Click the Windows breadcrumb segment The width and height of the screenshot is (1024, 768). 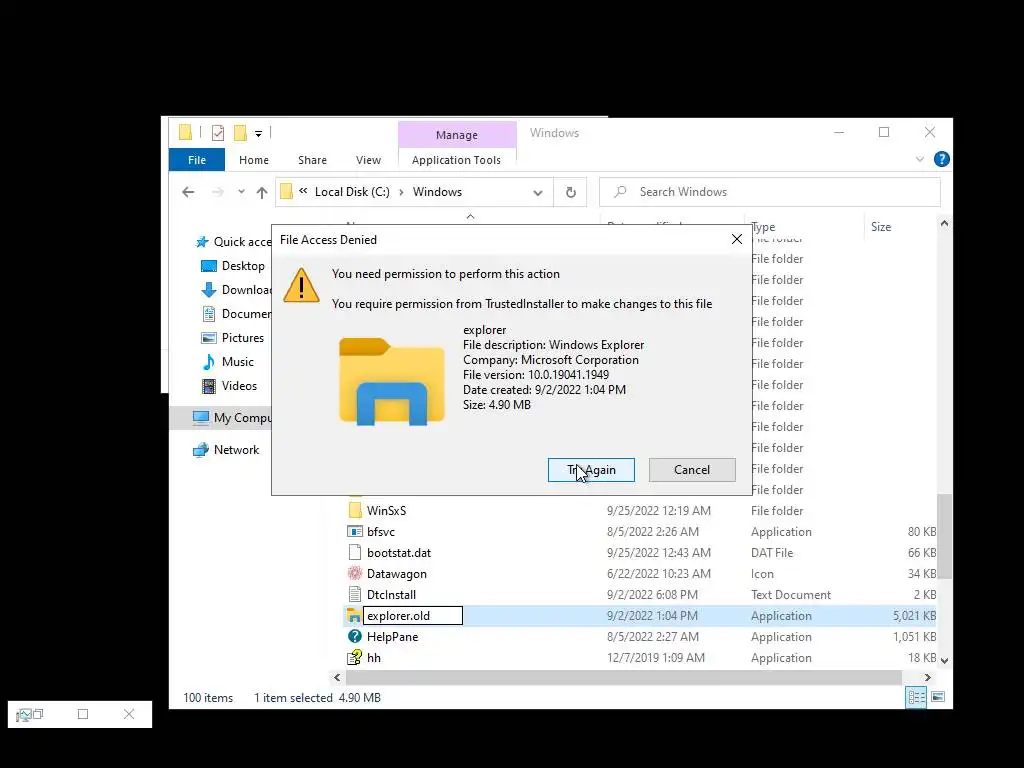coord(437,192)
